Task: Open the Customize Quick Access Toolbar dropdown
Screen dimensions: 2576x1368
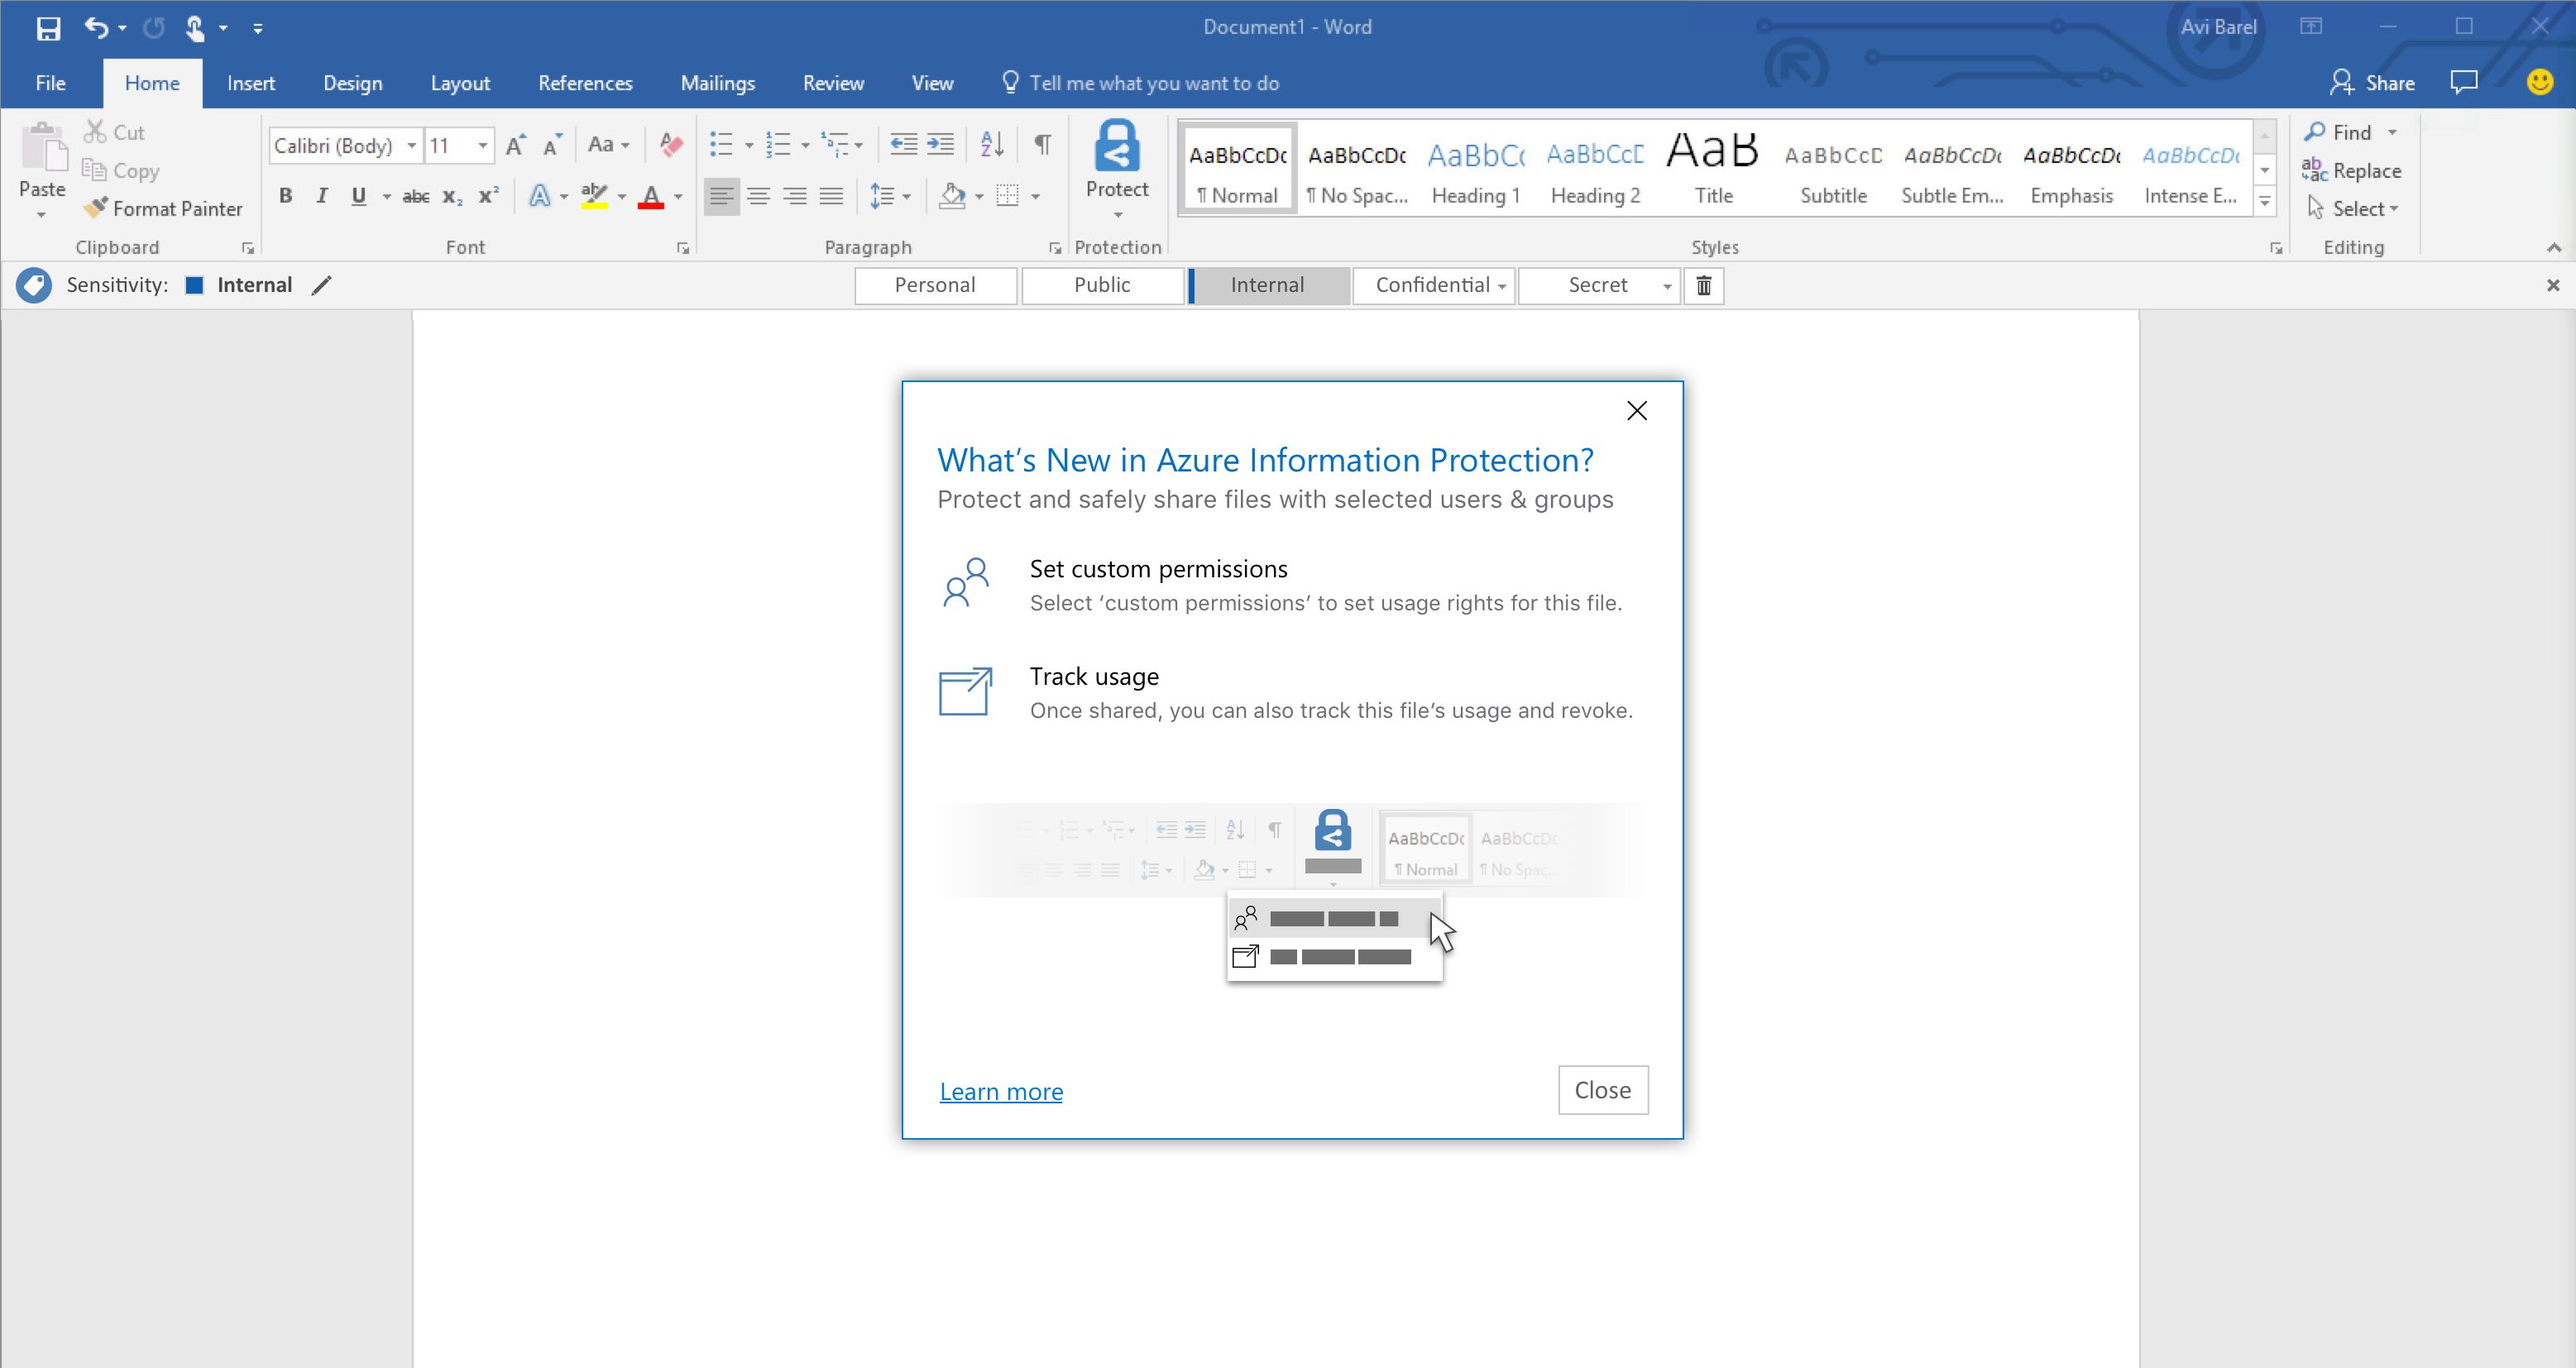Action: click(258, 28)
